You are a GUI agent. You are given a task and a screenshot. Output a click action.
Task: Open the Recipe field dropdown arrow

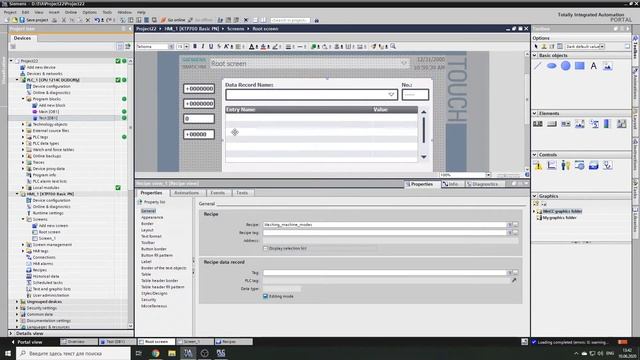click(x=509, y=224)
